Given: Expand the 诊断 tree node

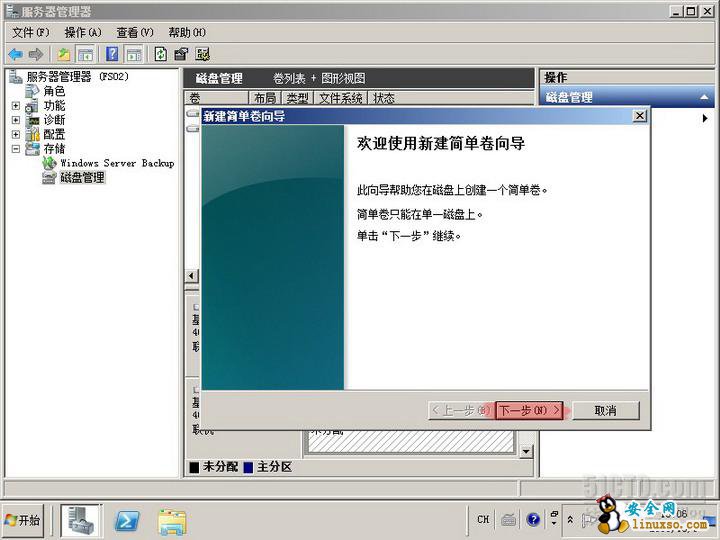Looking at the screenshot, I should [x=16, y=120].
